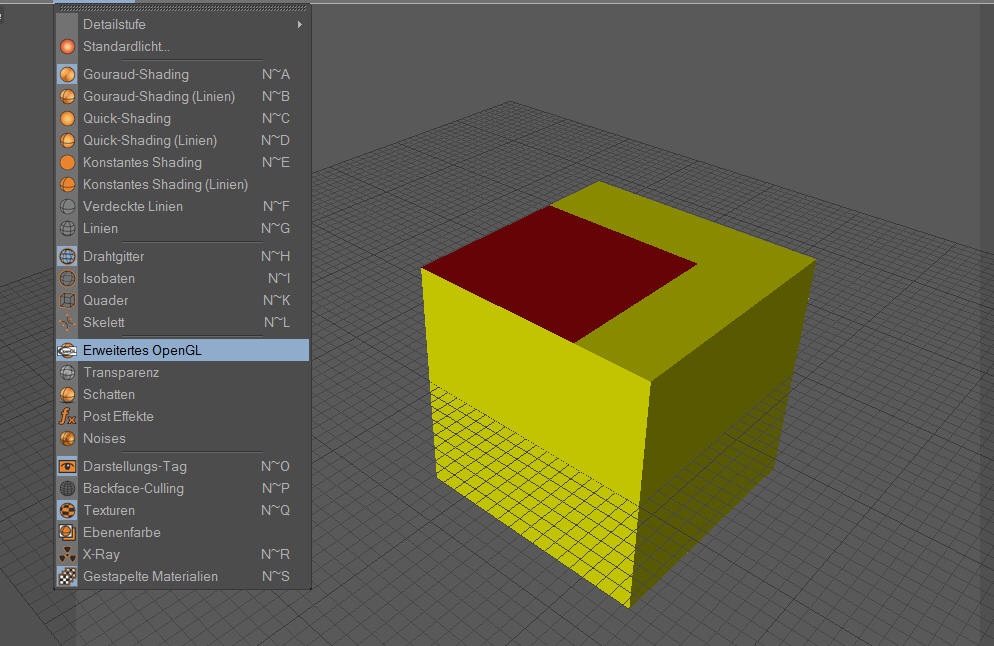994x646 pixels.
Task: Choose Quader display style
Action: pos(183,300)
